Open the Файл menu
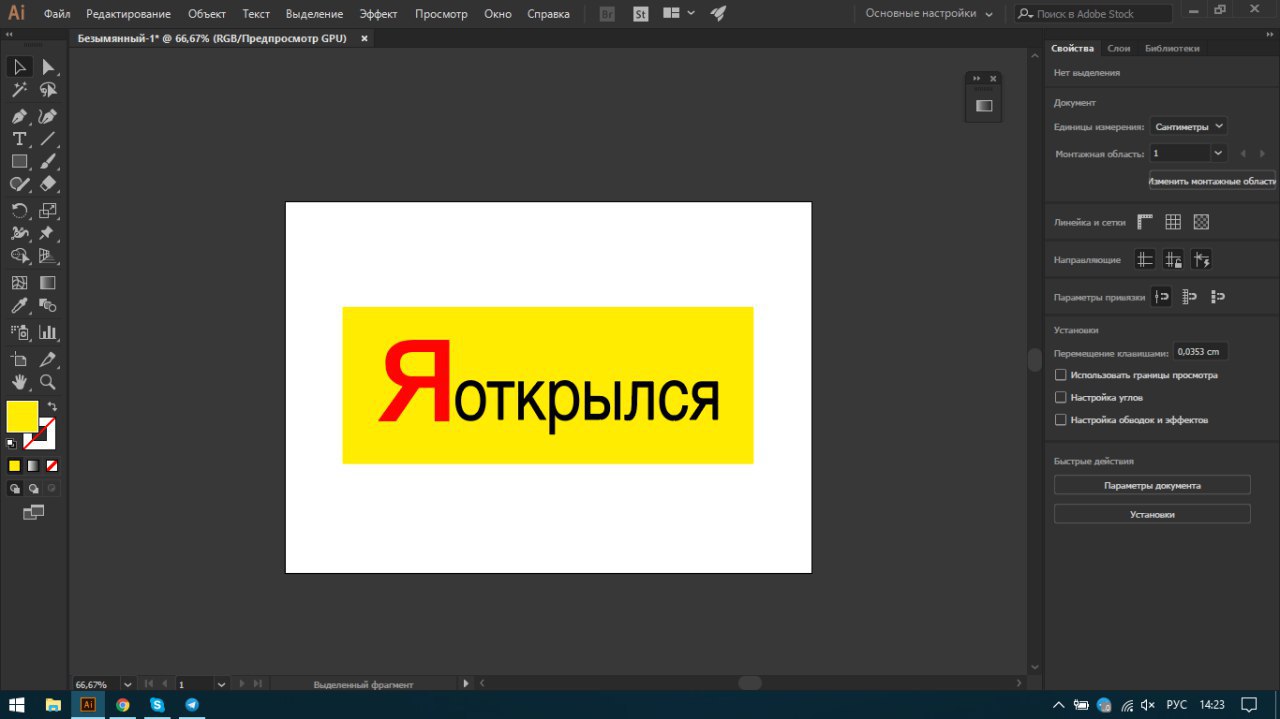 57,14
